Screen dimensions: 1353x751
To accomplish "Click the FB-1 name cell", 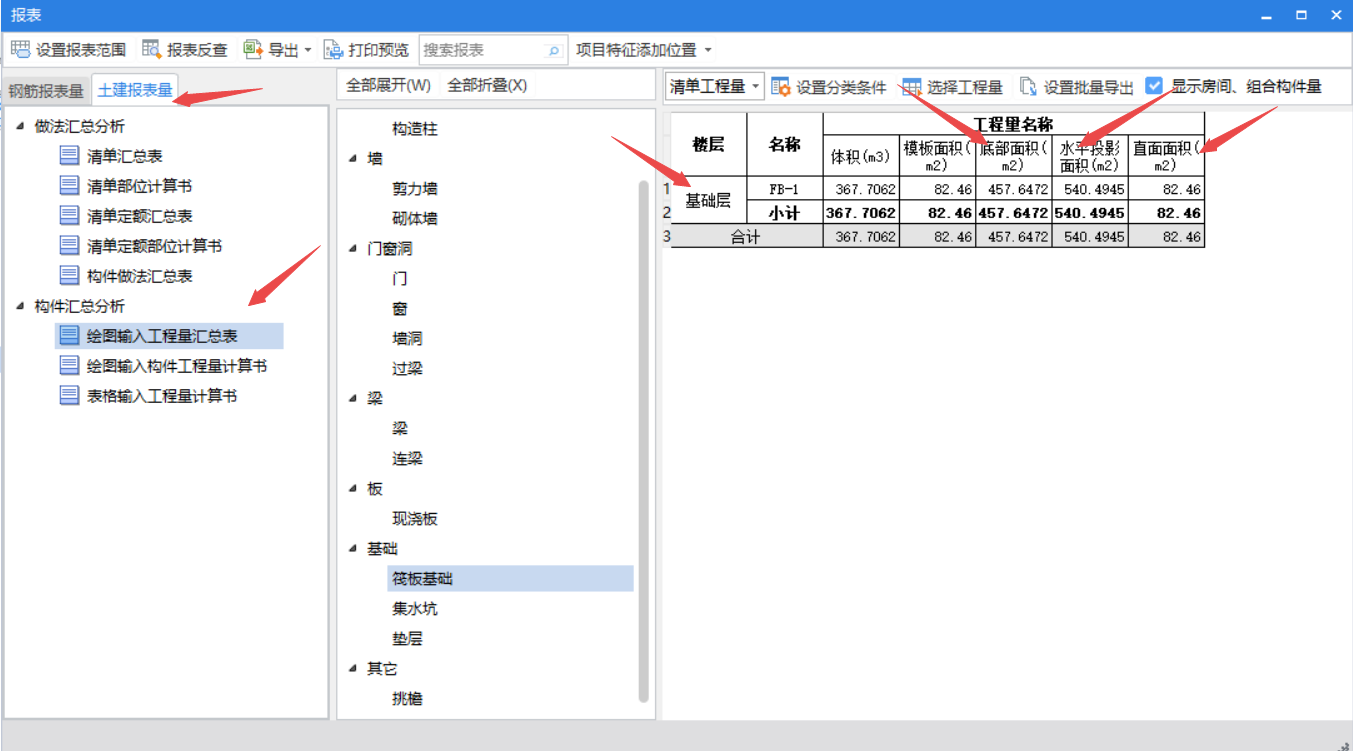I will point(785,189).
